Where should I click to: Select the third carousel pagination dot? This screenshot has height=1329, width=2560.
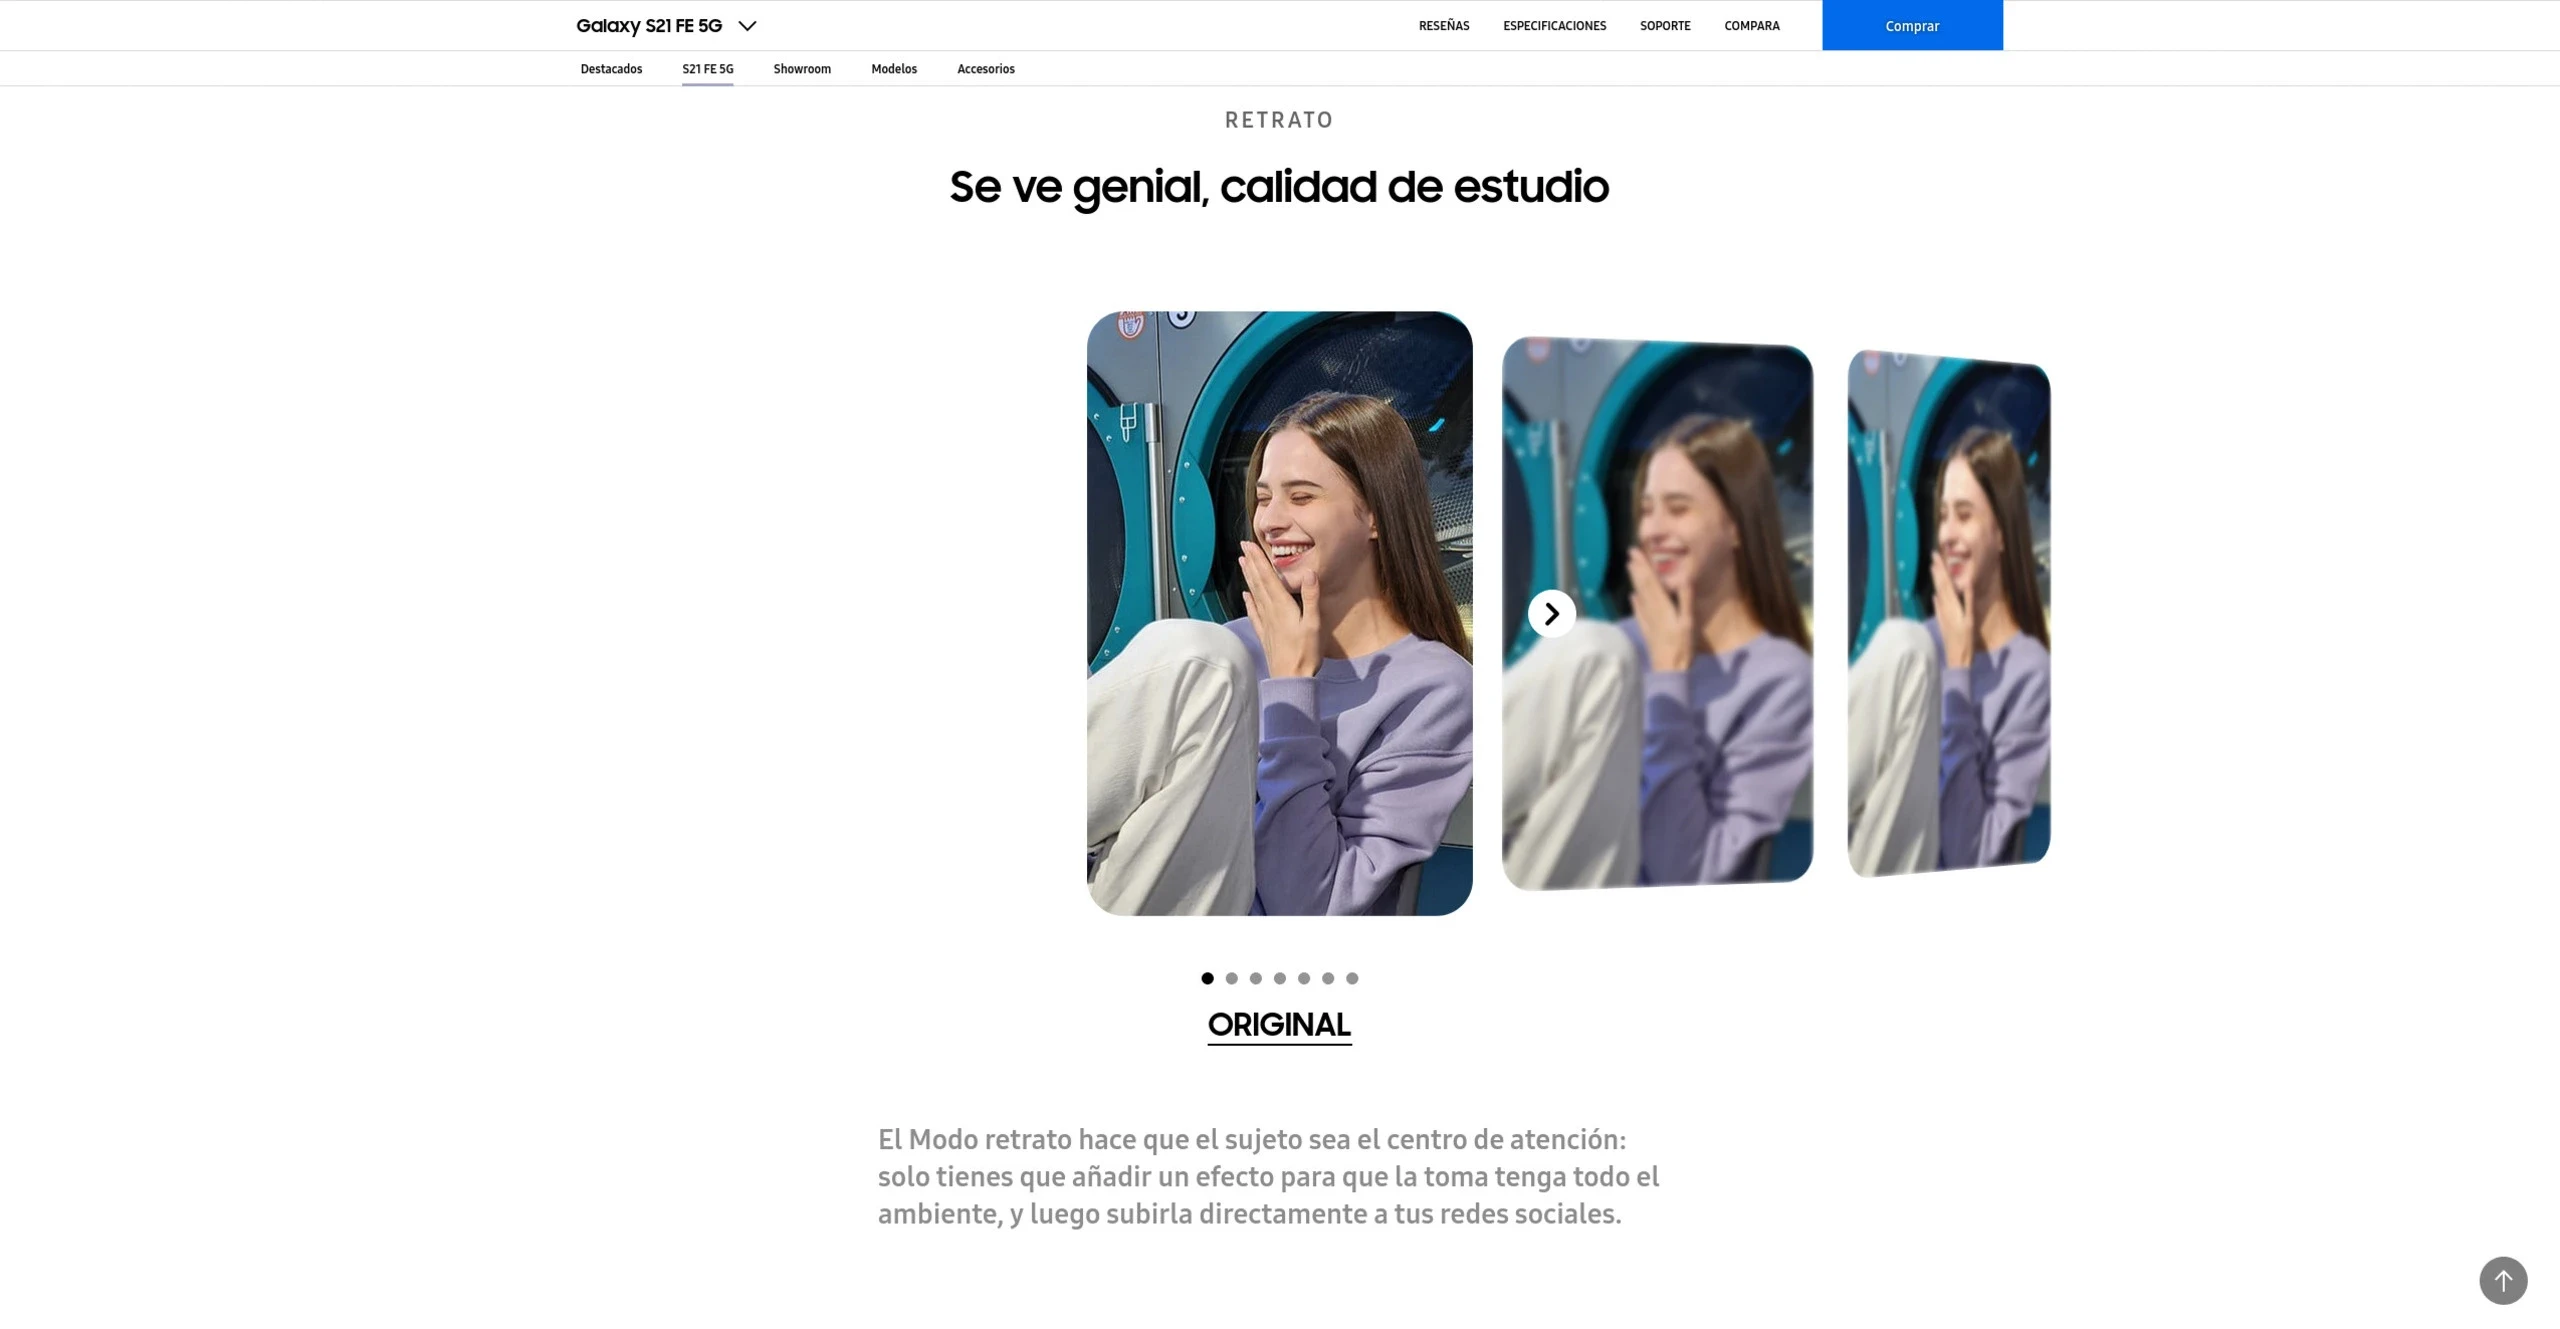[1255, 978]
